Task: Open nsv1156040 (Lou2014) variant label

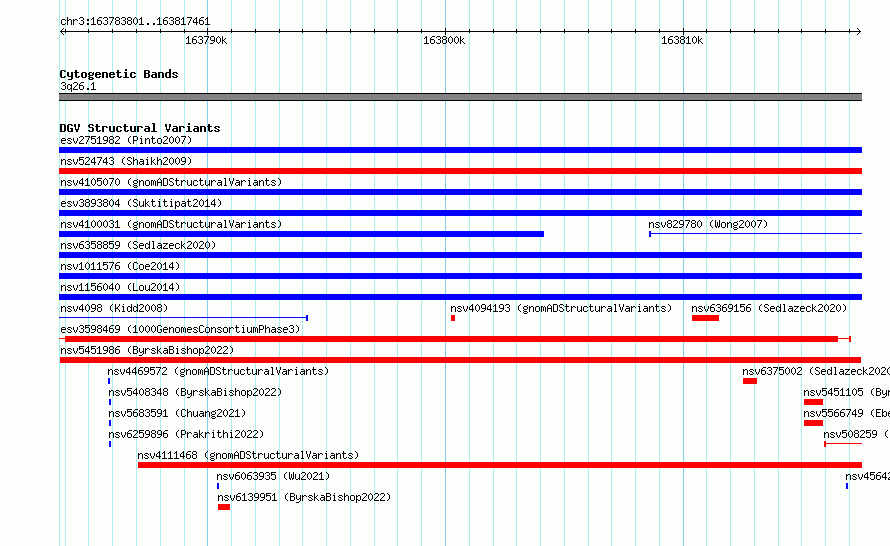Action: pos(120,287)
